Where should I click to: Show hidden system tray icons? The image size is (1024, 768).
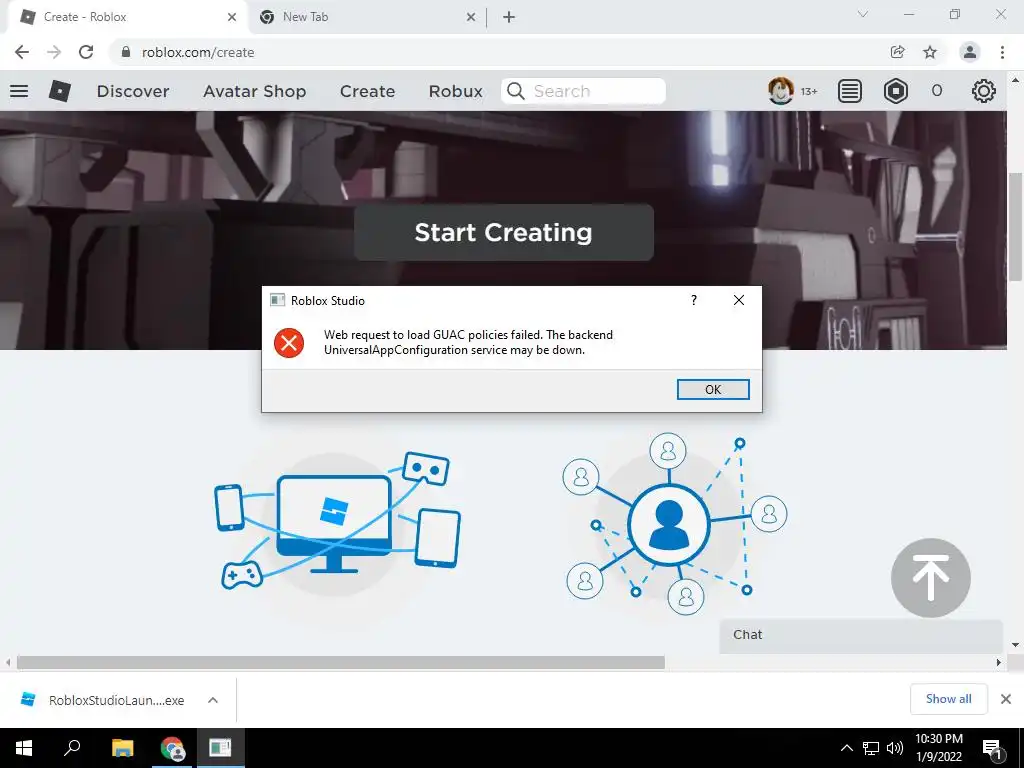point(846,748)
